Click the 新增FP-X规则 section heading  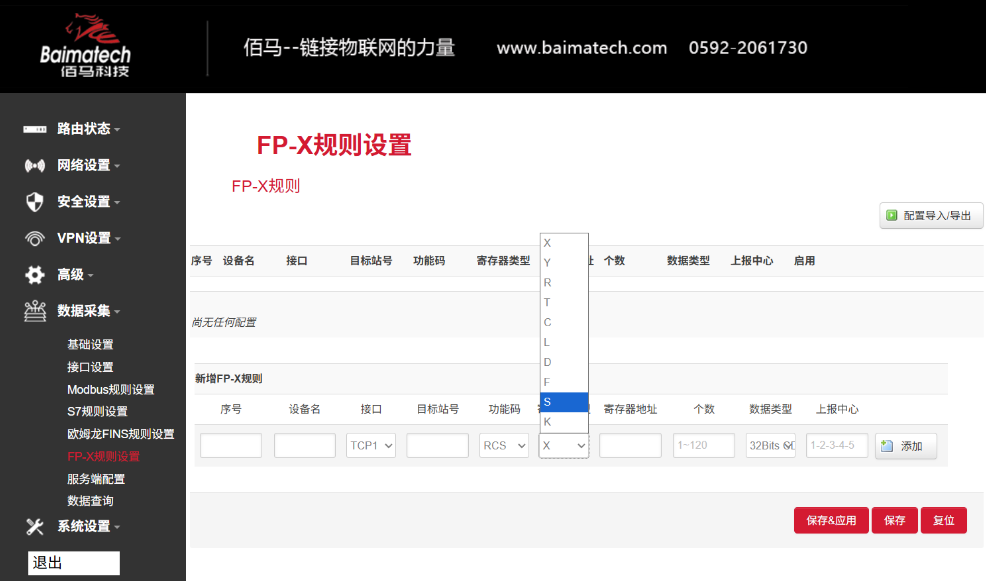[228, 379]
